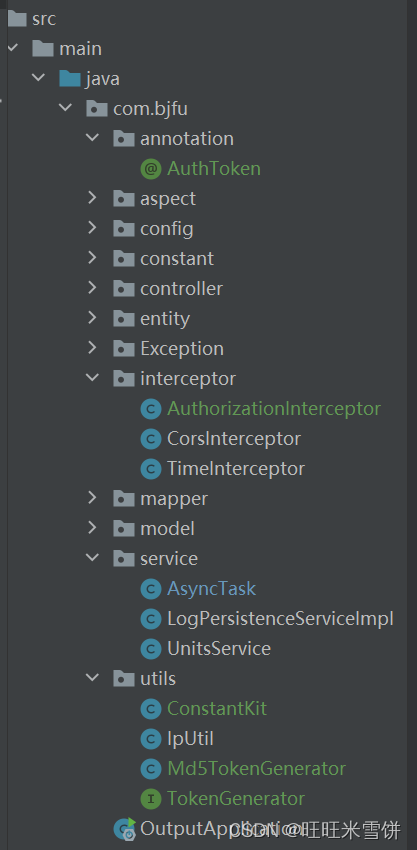
Task: Select the src root folder
Action: tap(44, 20)
